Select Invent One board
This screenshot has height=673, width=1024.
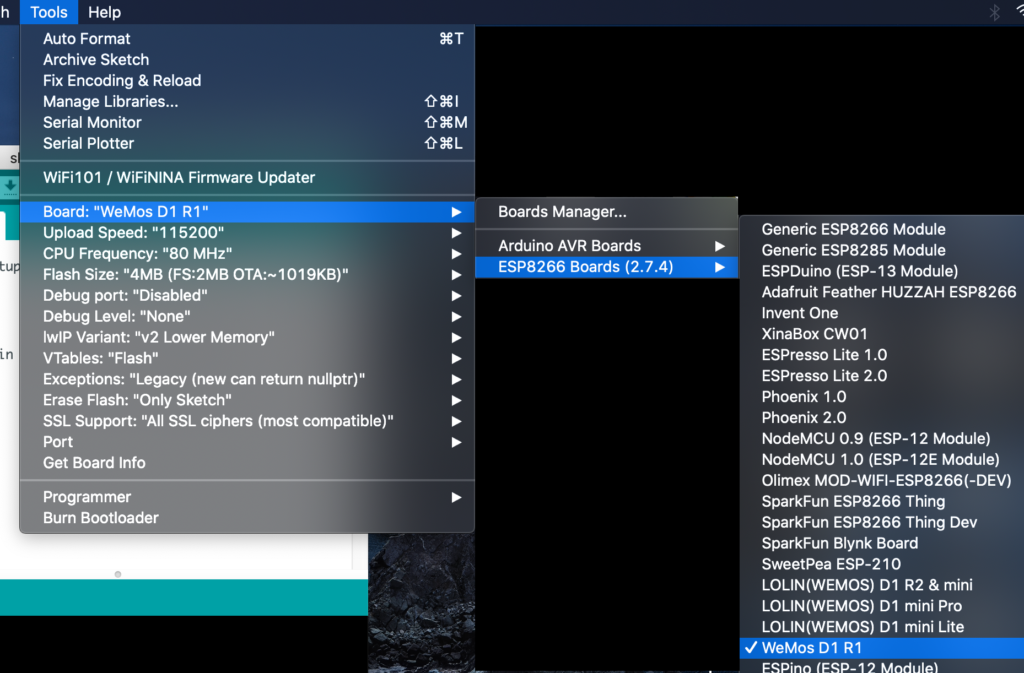pos(882,313)
